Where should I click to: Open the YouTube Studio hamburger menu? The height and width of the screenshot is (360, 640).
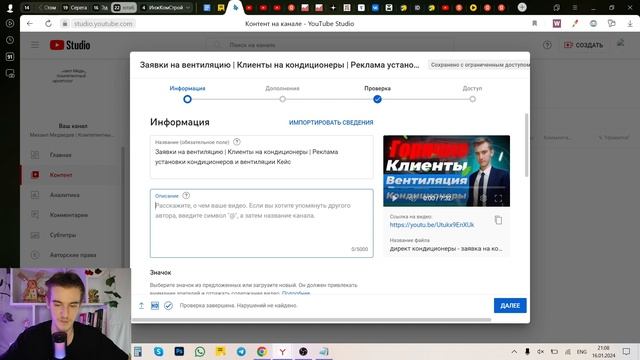click(x=35, y=45)
